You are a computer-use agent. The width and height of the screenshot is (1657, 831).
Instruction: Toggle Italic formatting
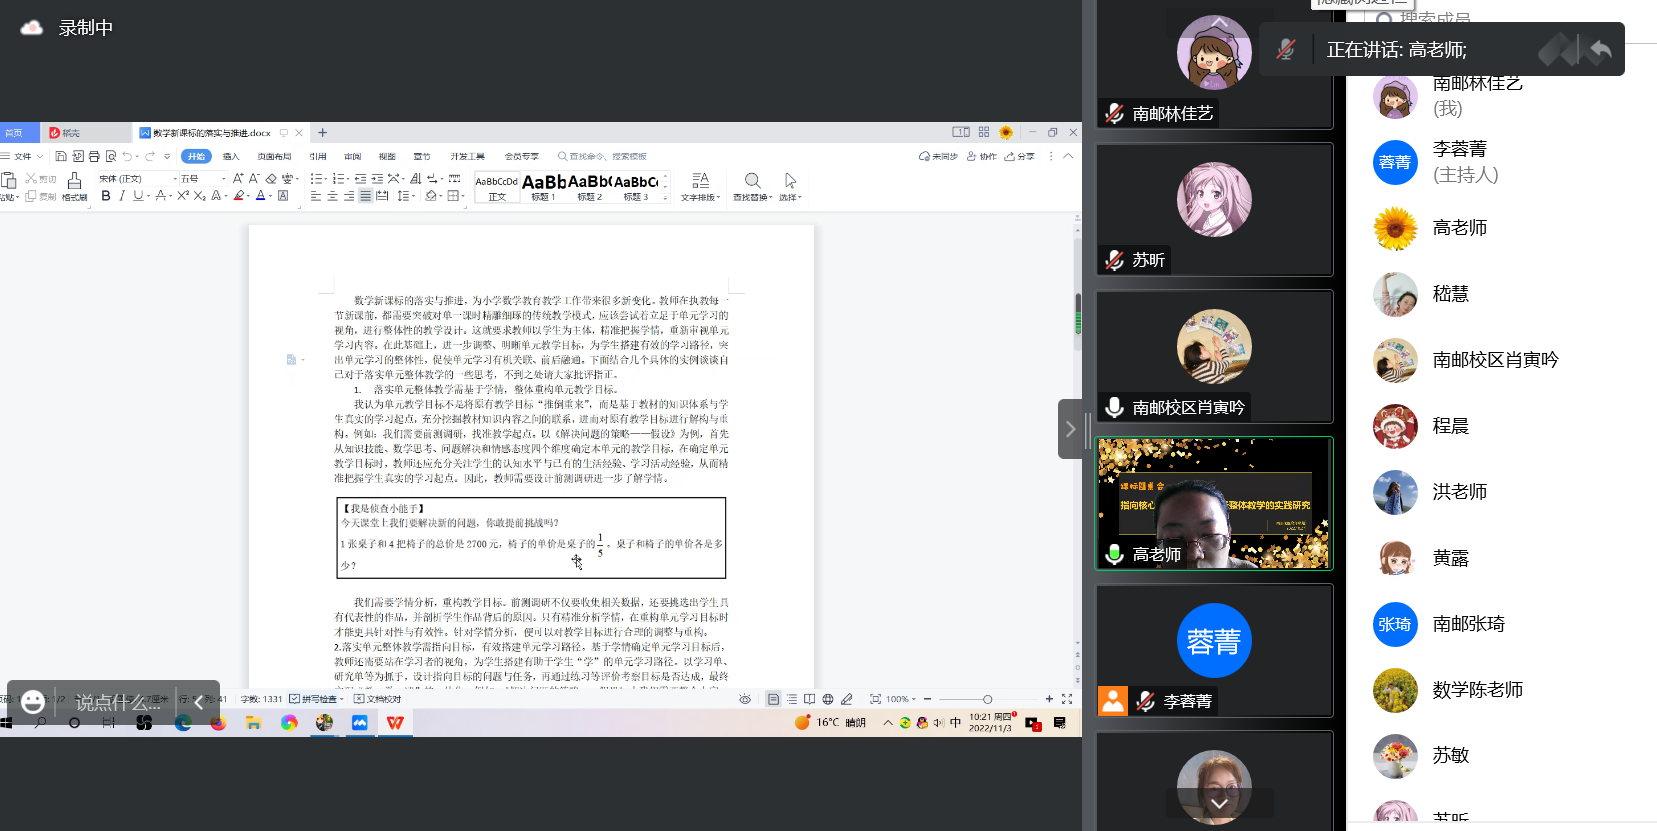pyautogui.click(x=122, y=196)
